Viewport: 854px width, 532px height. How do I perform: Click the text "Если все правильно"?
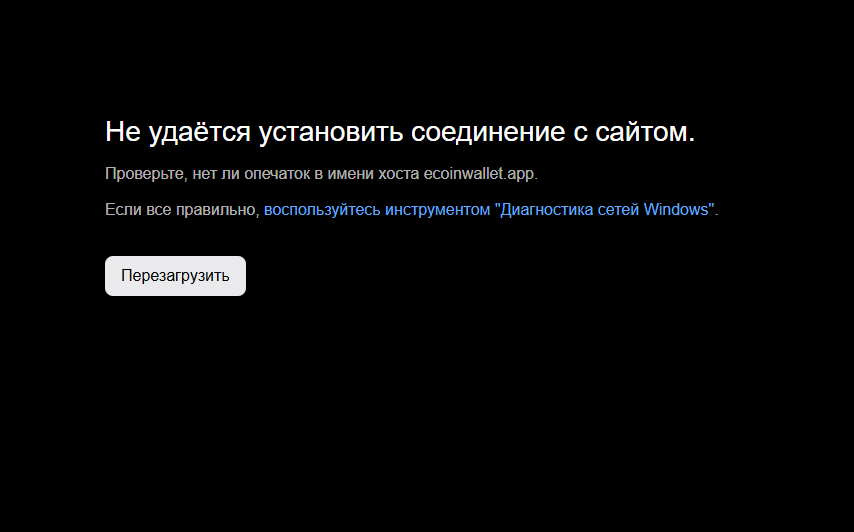[181, 210]
